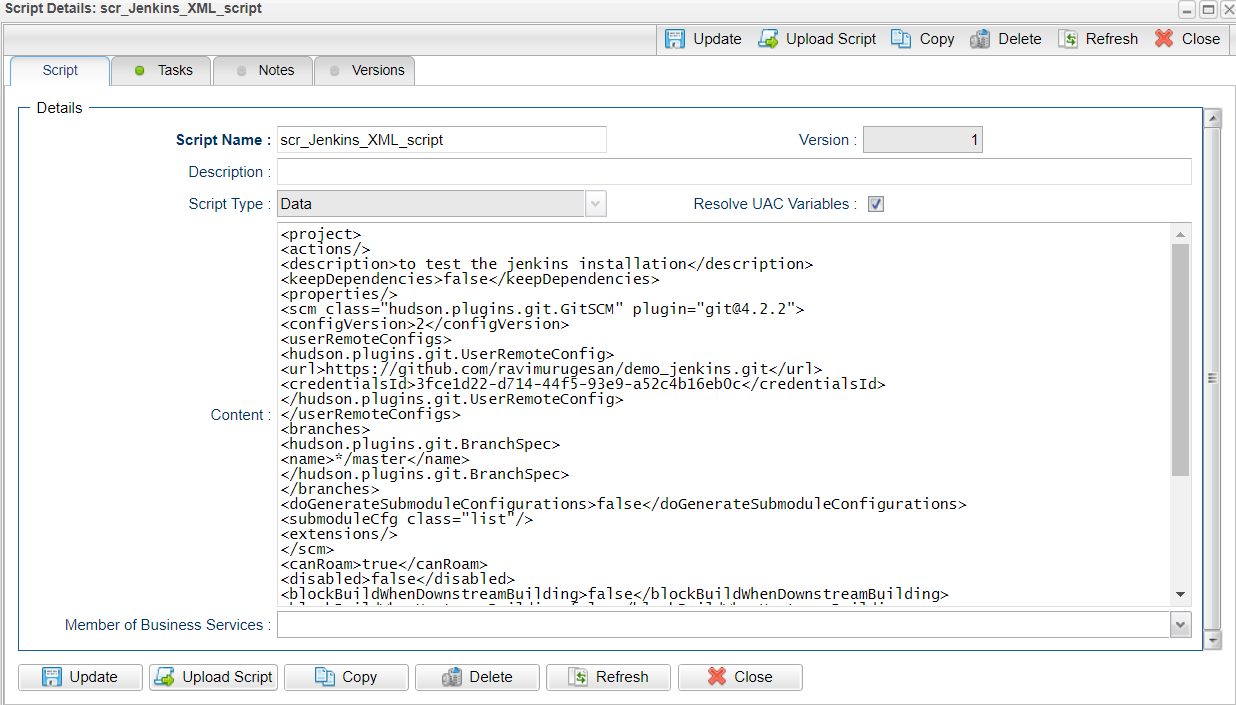Click the bottom Refresh button
Viewport: 1236px width, 705px height.
608,677
